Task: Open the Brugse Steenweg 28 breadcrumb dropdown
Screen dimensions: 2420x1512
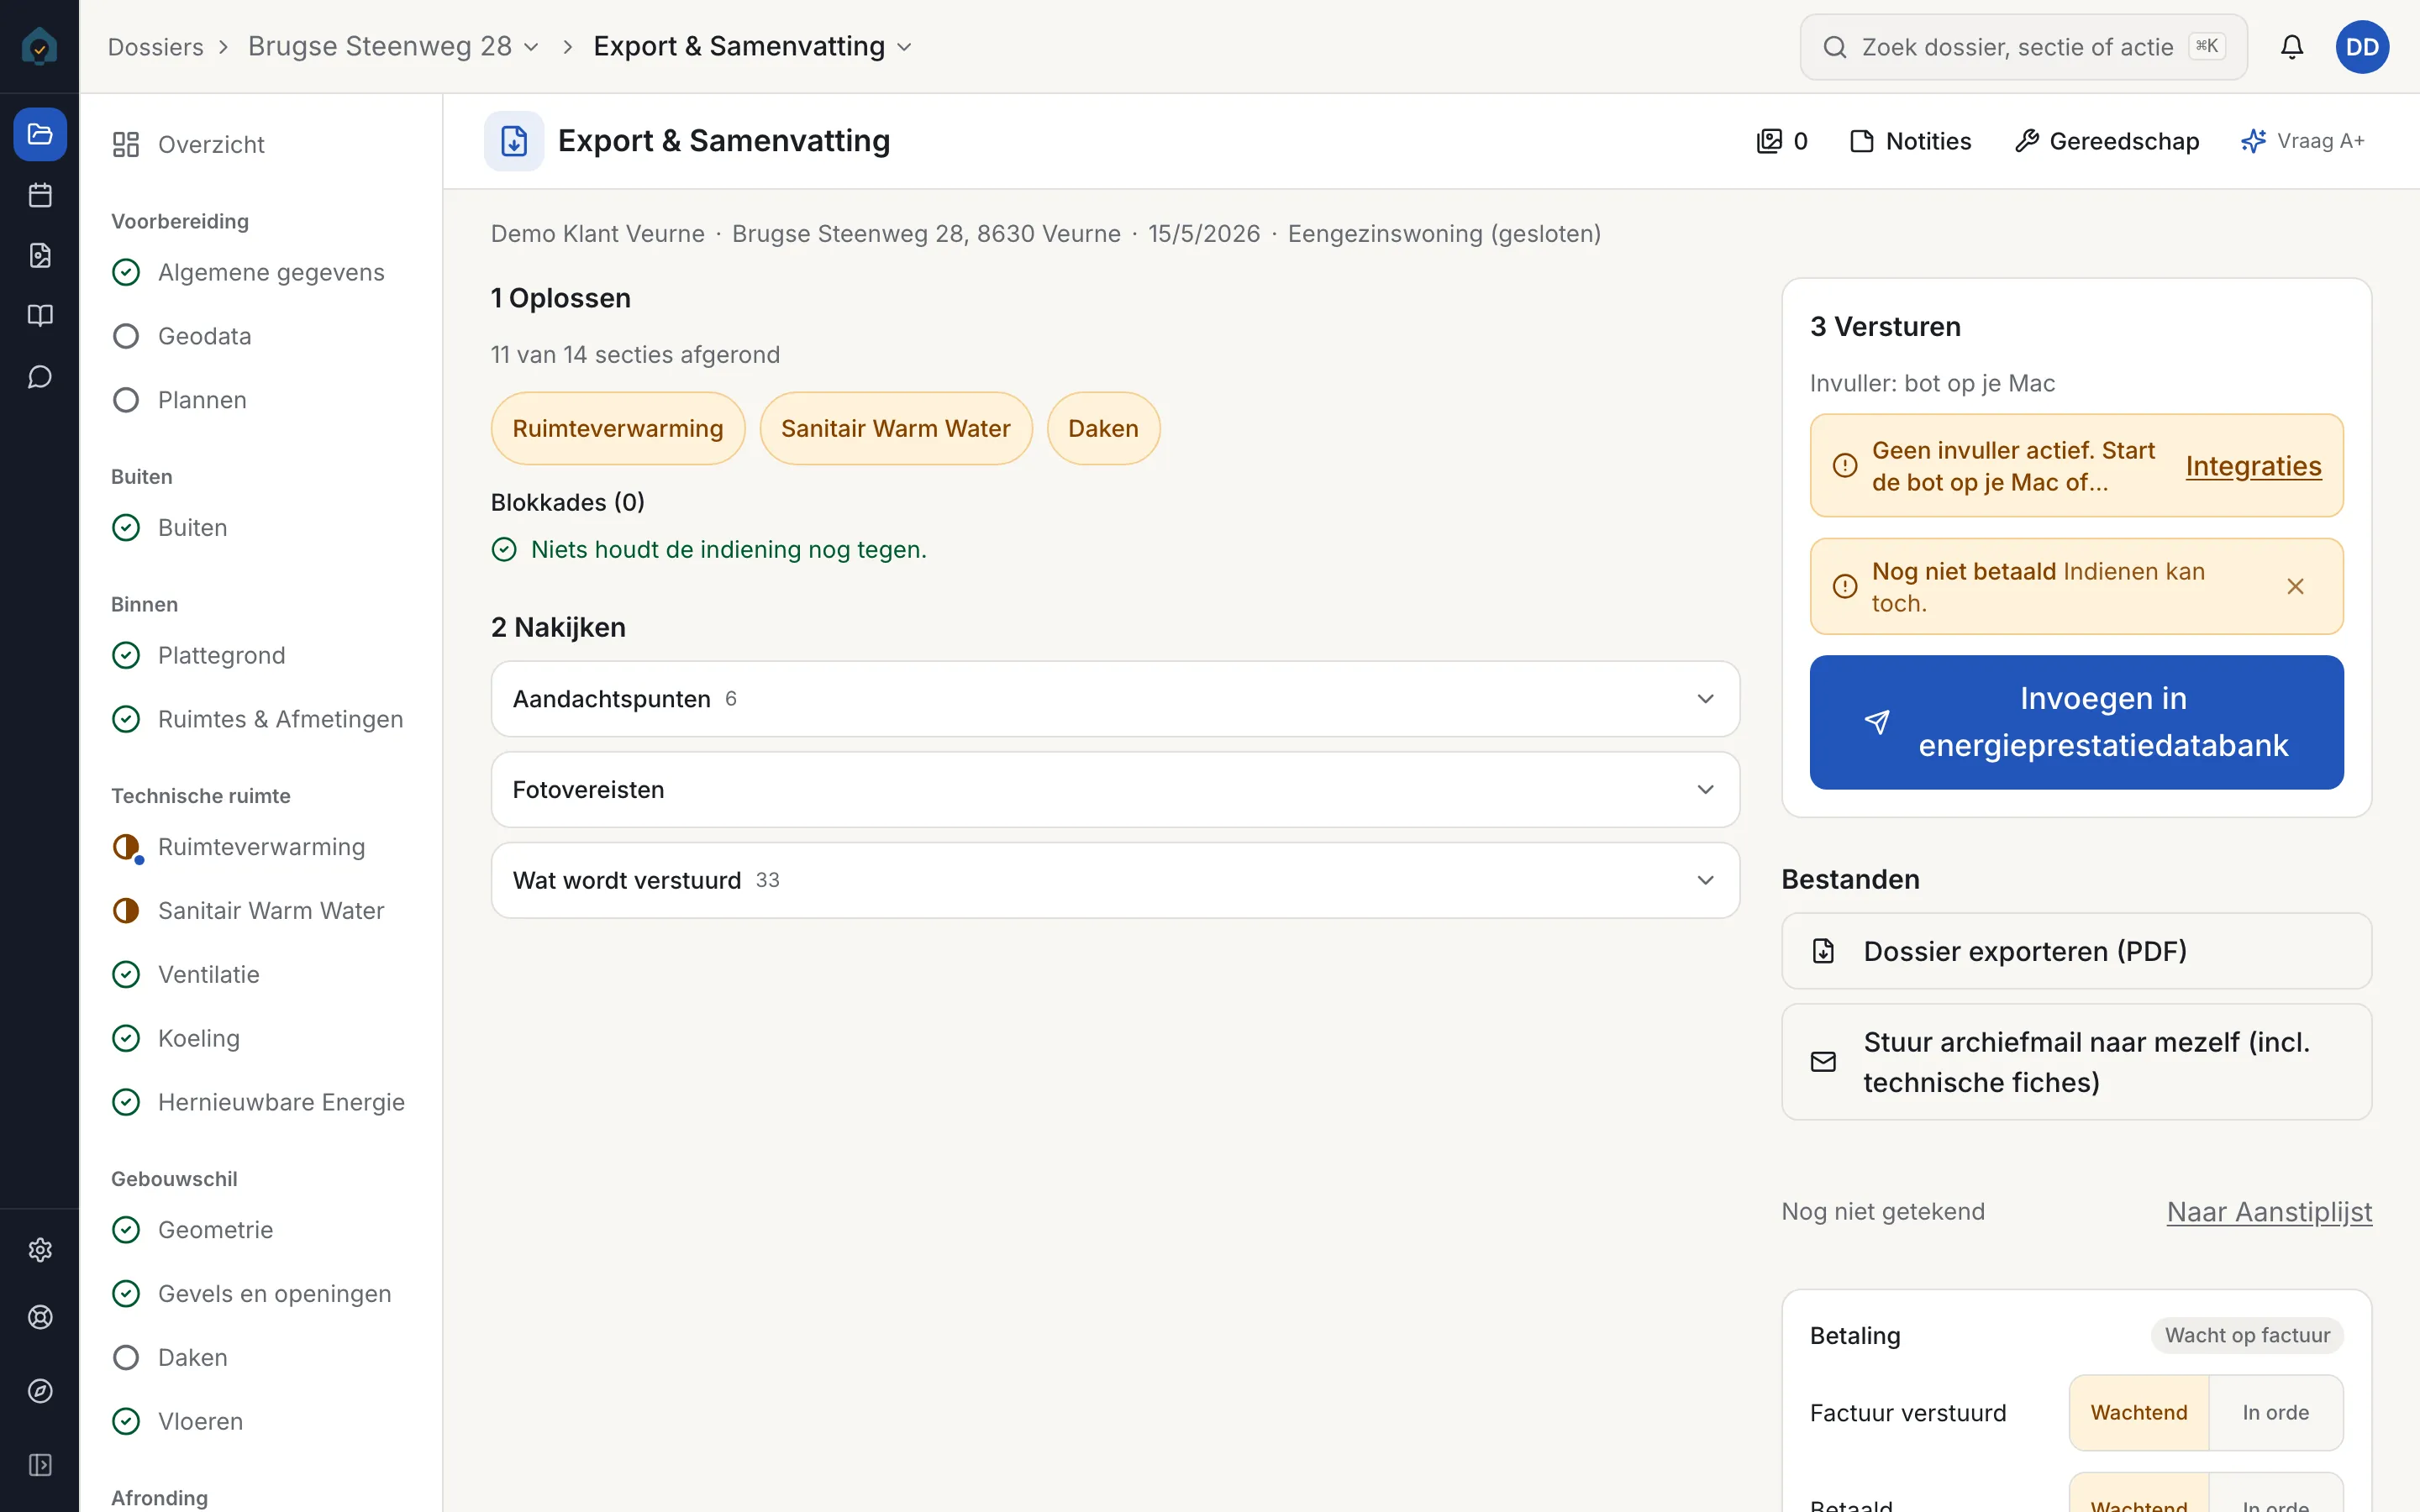Action: click(394, 47)
